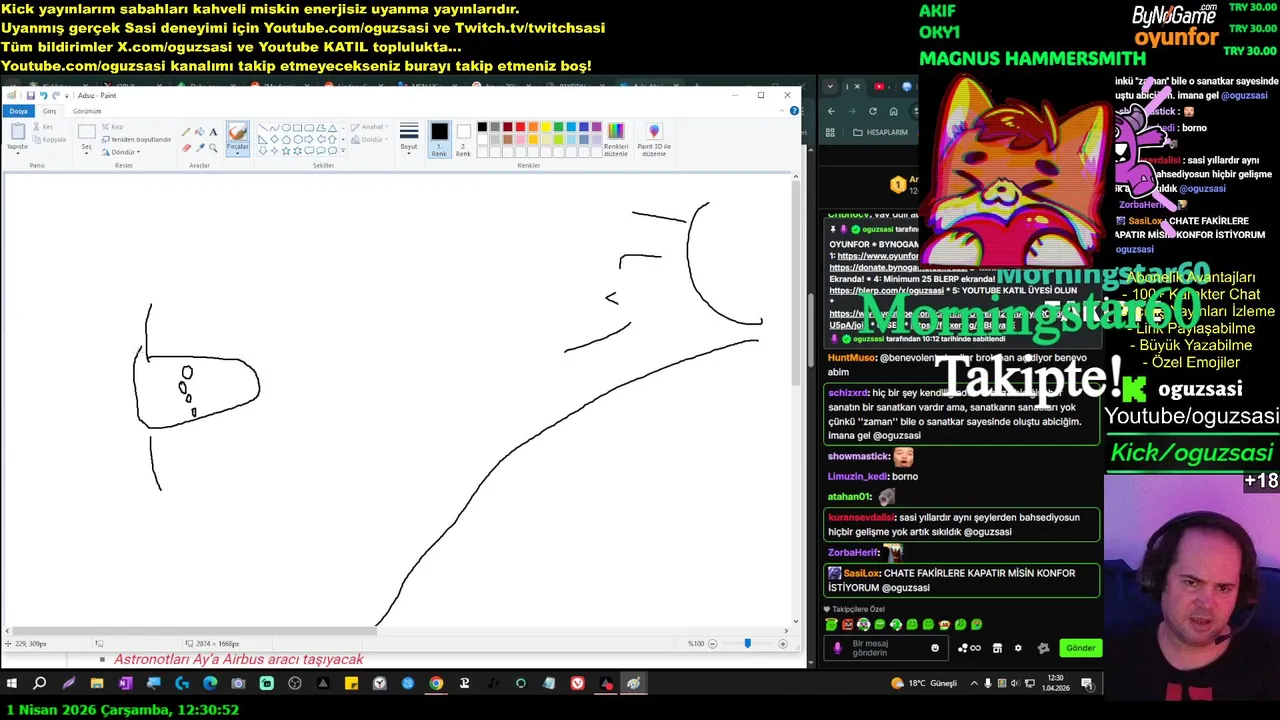1280x720 pixels.
Task: Select the Text tool in Paint
Action: [213, 132]
